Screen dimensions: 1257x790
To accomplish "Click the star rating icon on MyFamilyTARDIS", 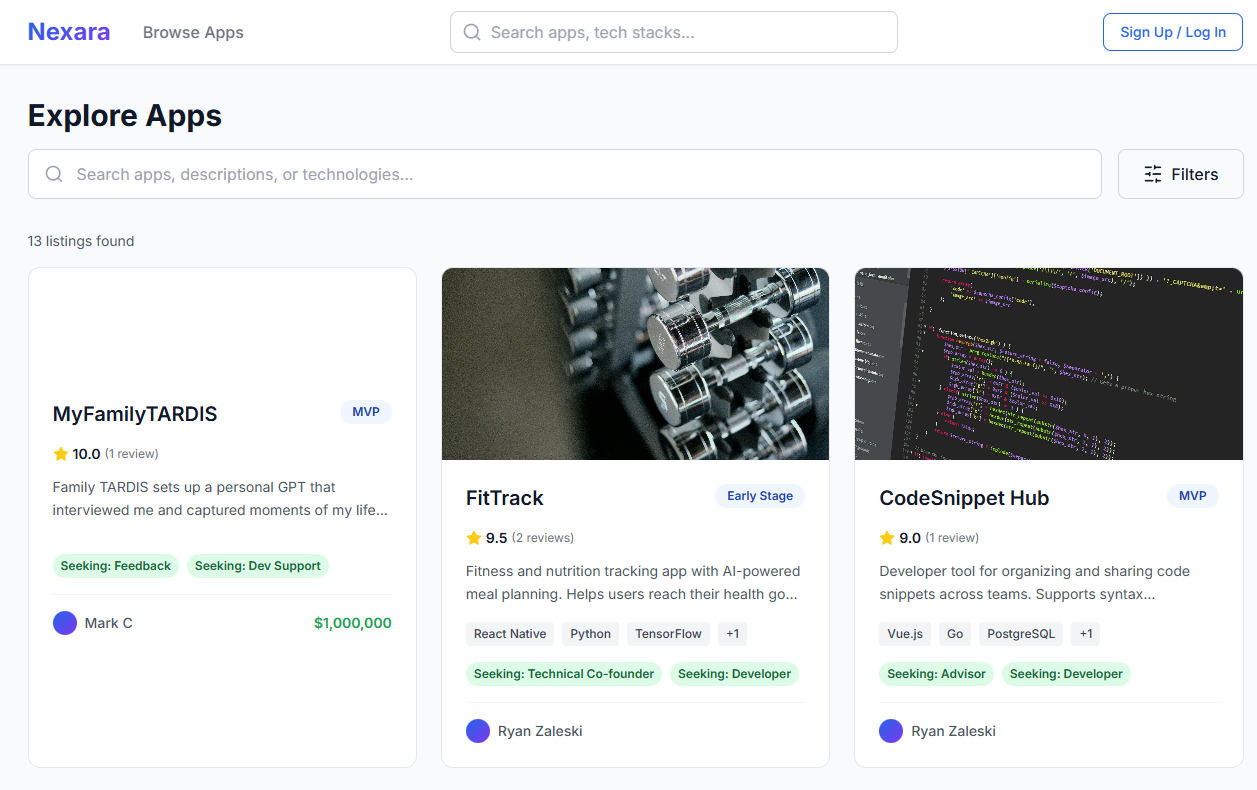I will coord(61,454).
